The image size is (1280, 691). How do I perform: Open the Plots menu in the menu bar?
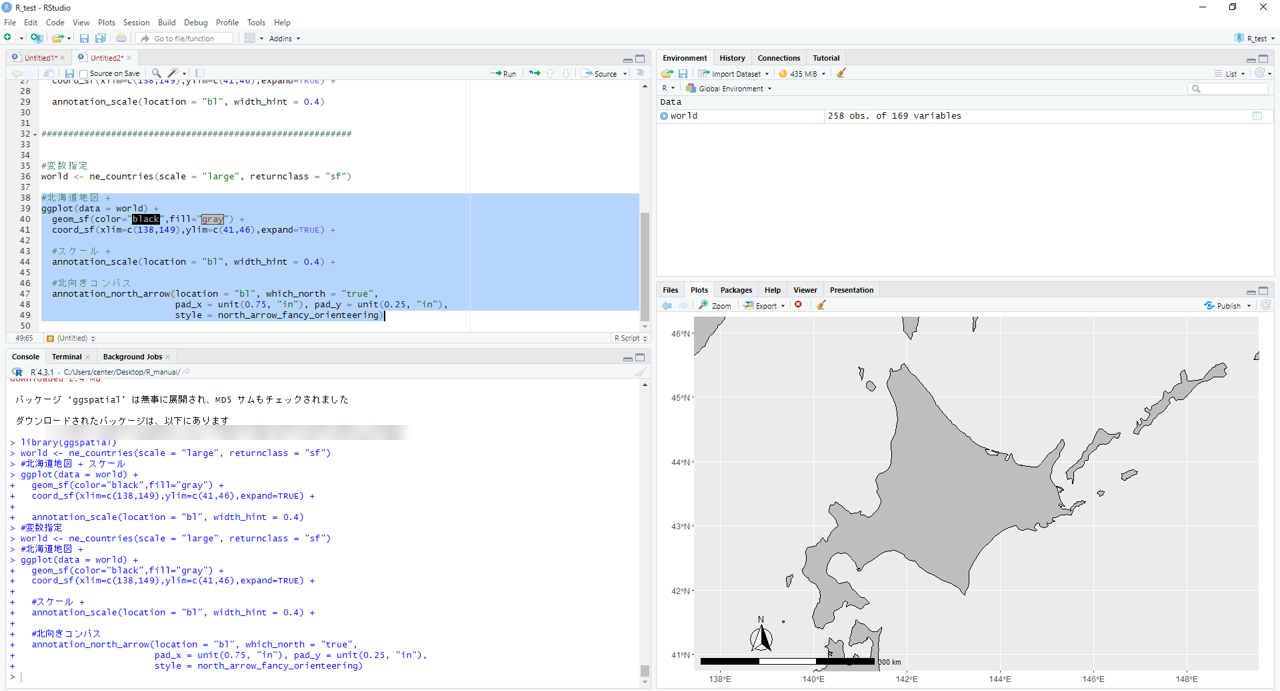tap(106, 22)
